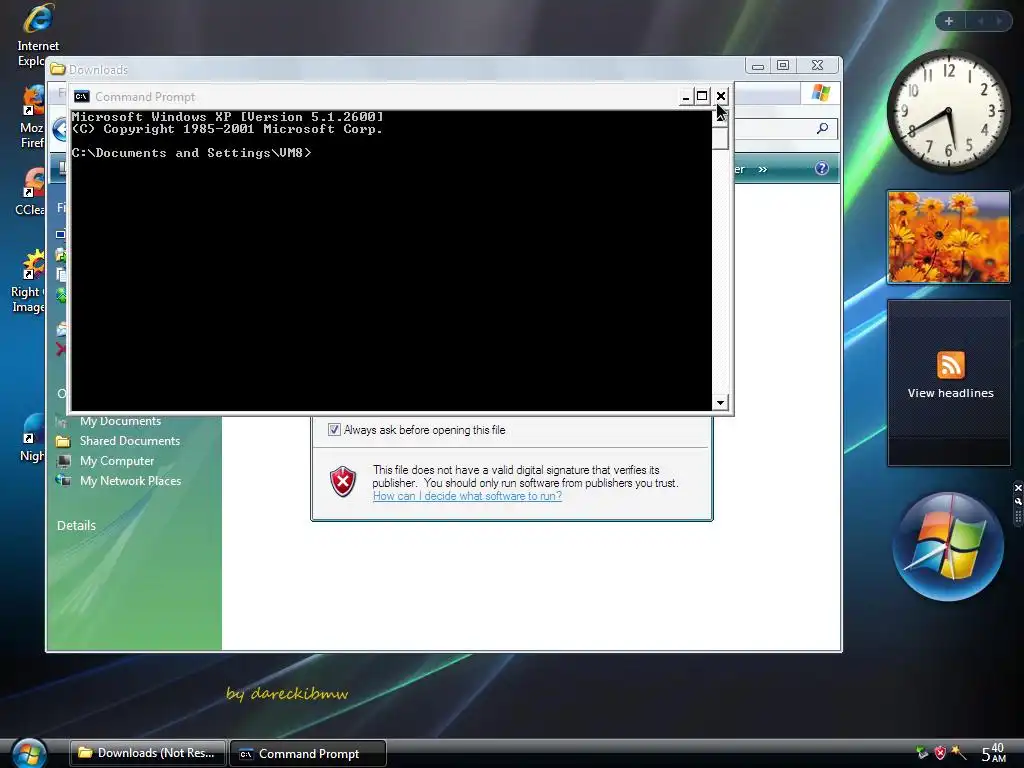Expand toolbar overflow chevron in Downloads window
Screen dimensions: 1024x768
point(762,170)
